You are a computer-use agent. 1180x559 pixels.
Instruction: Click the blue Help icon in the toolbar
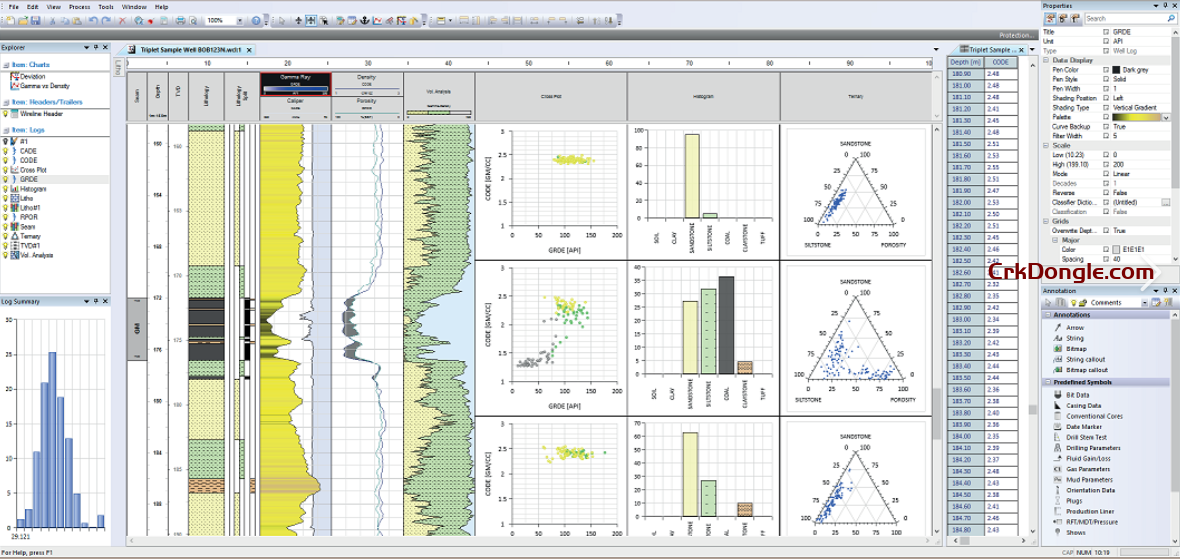(256, 20)
